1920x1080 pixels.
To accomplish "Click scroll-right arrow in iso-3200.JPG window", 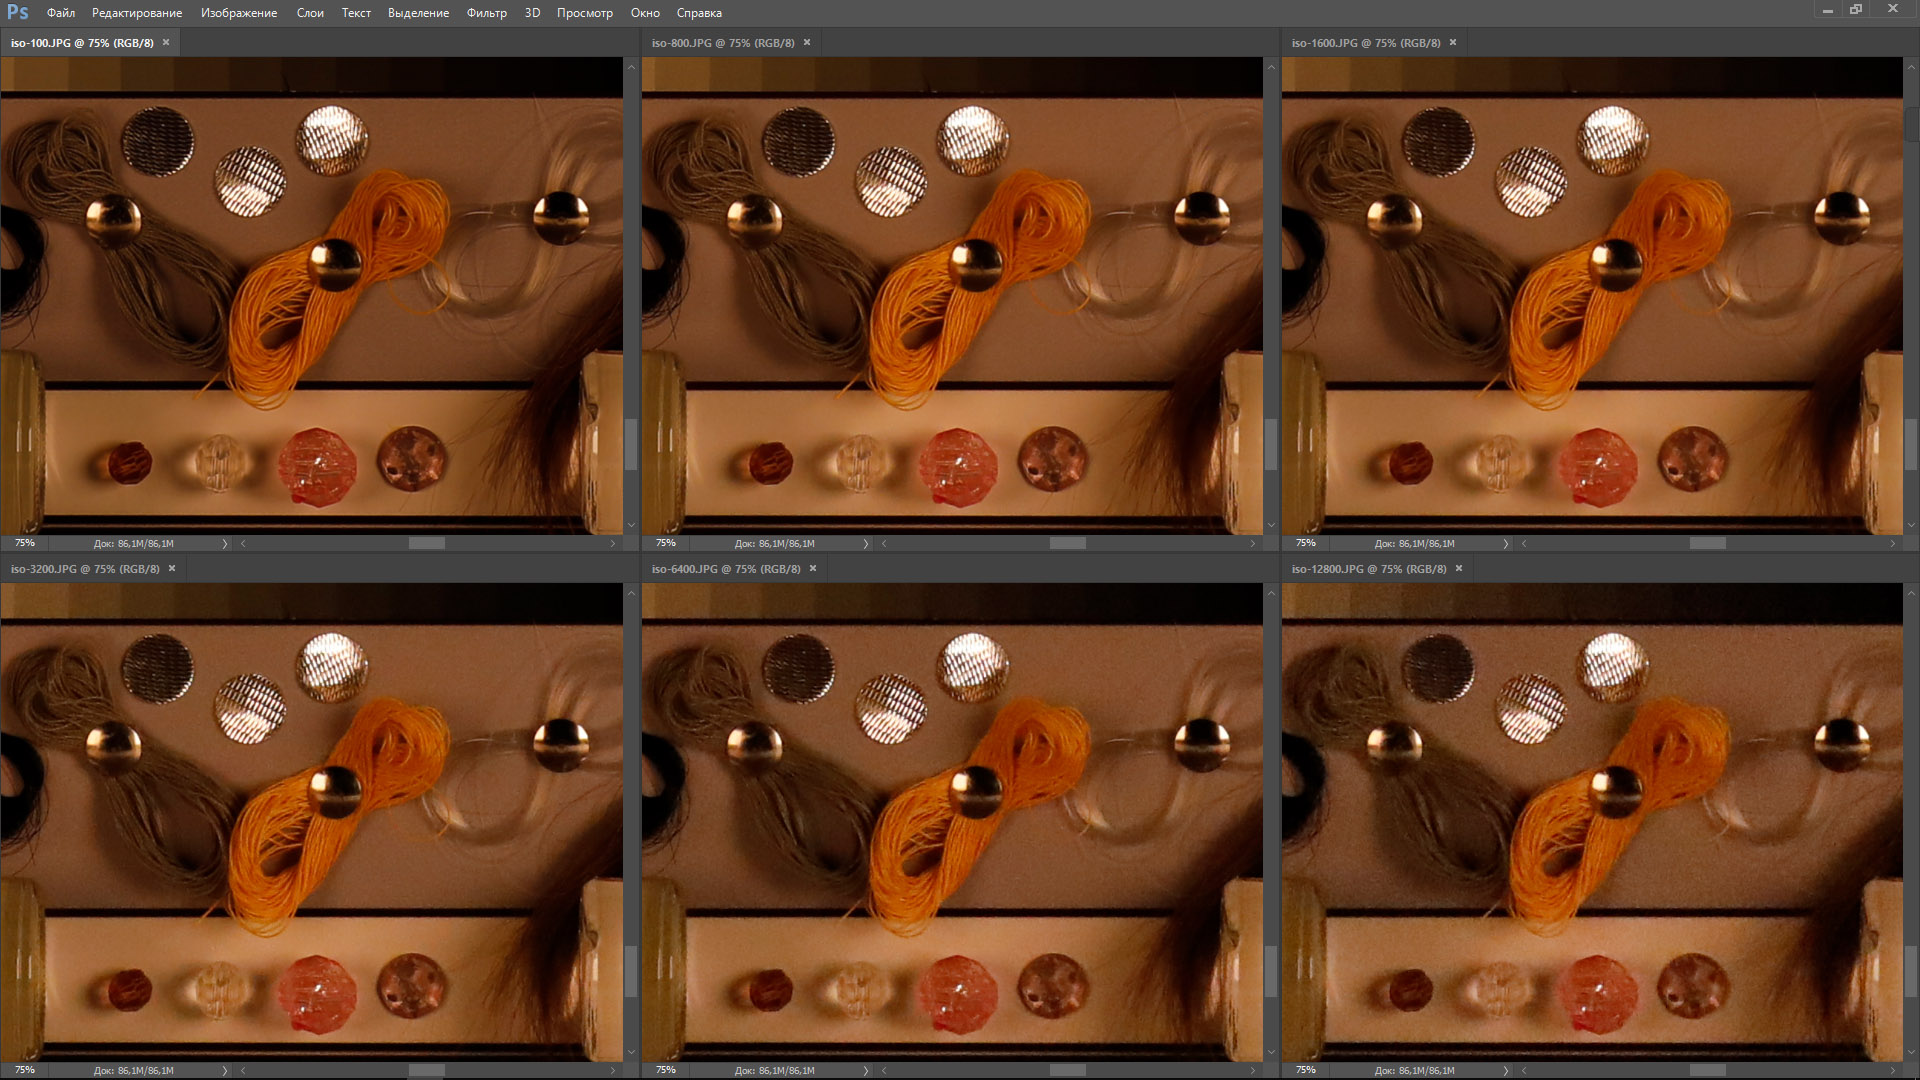I will coord(613,1070).
